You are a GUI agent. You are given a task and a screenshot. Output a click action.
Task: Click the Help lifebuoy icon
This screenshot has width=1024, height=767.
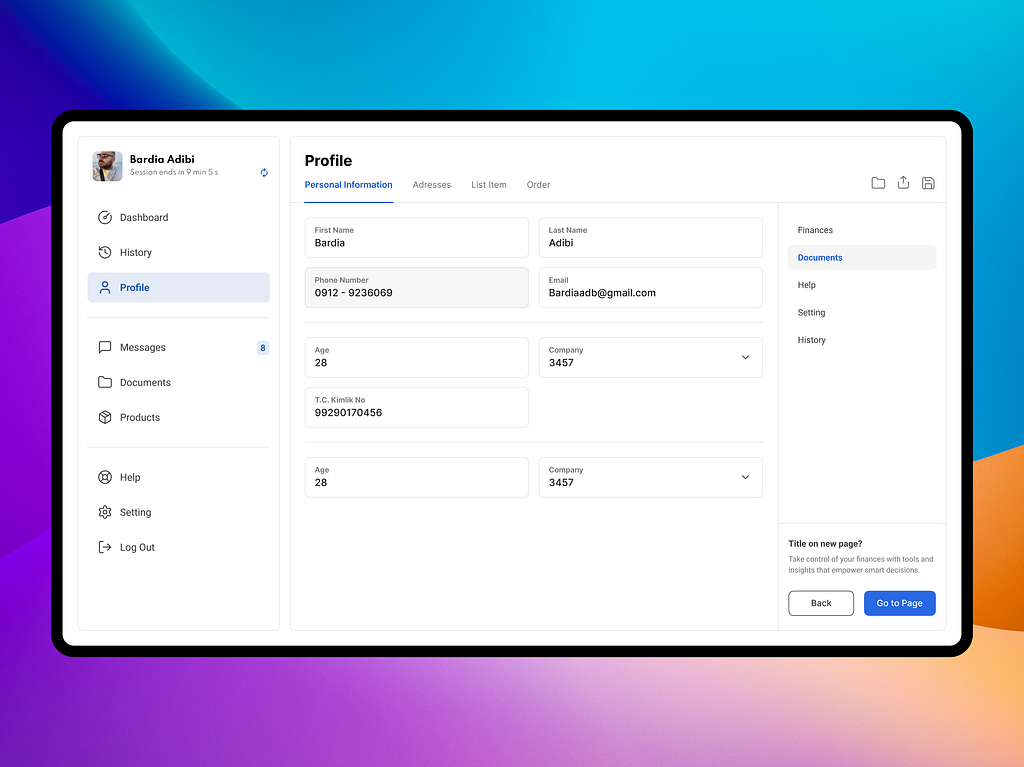pyautogui.click(x=104, y=477)
